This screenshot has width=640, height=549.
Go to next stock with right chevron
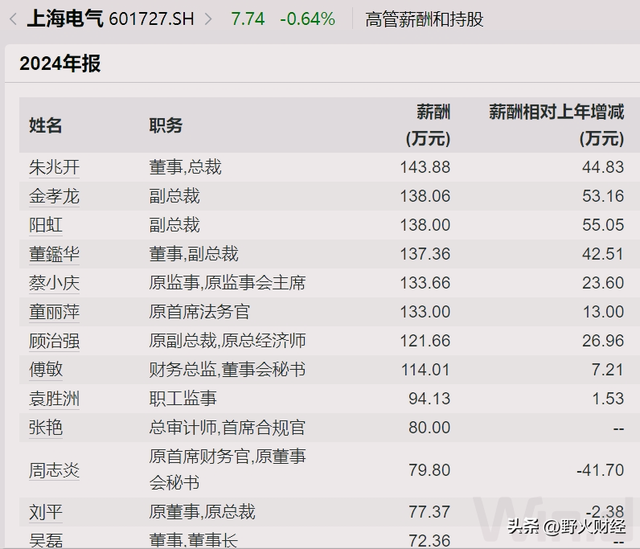[208, 19]
